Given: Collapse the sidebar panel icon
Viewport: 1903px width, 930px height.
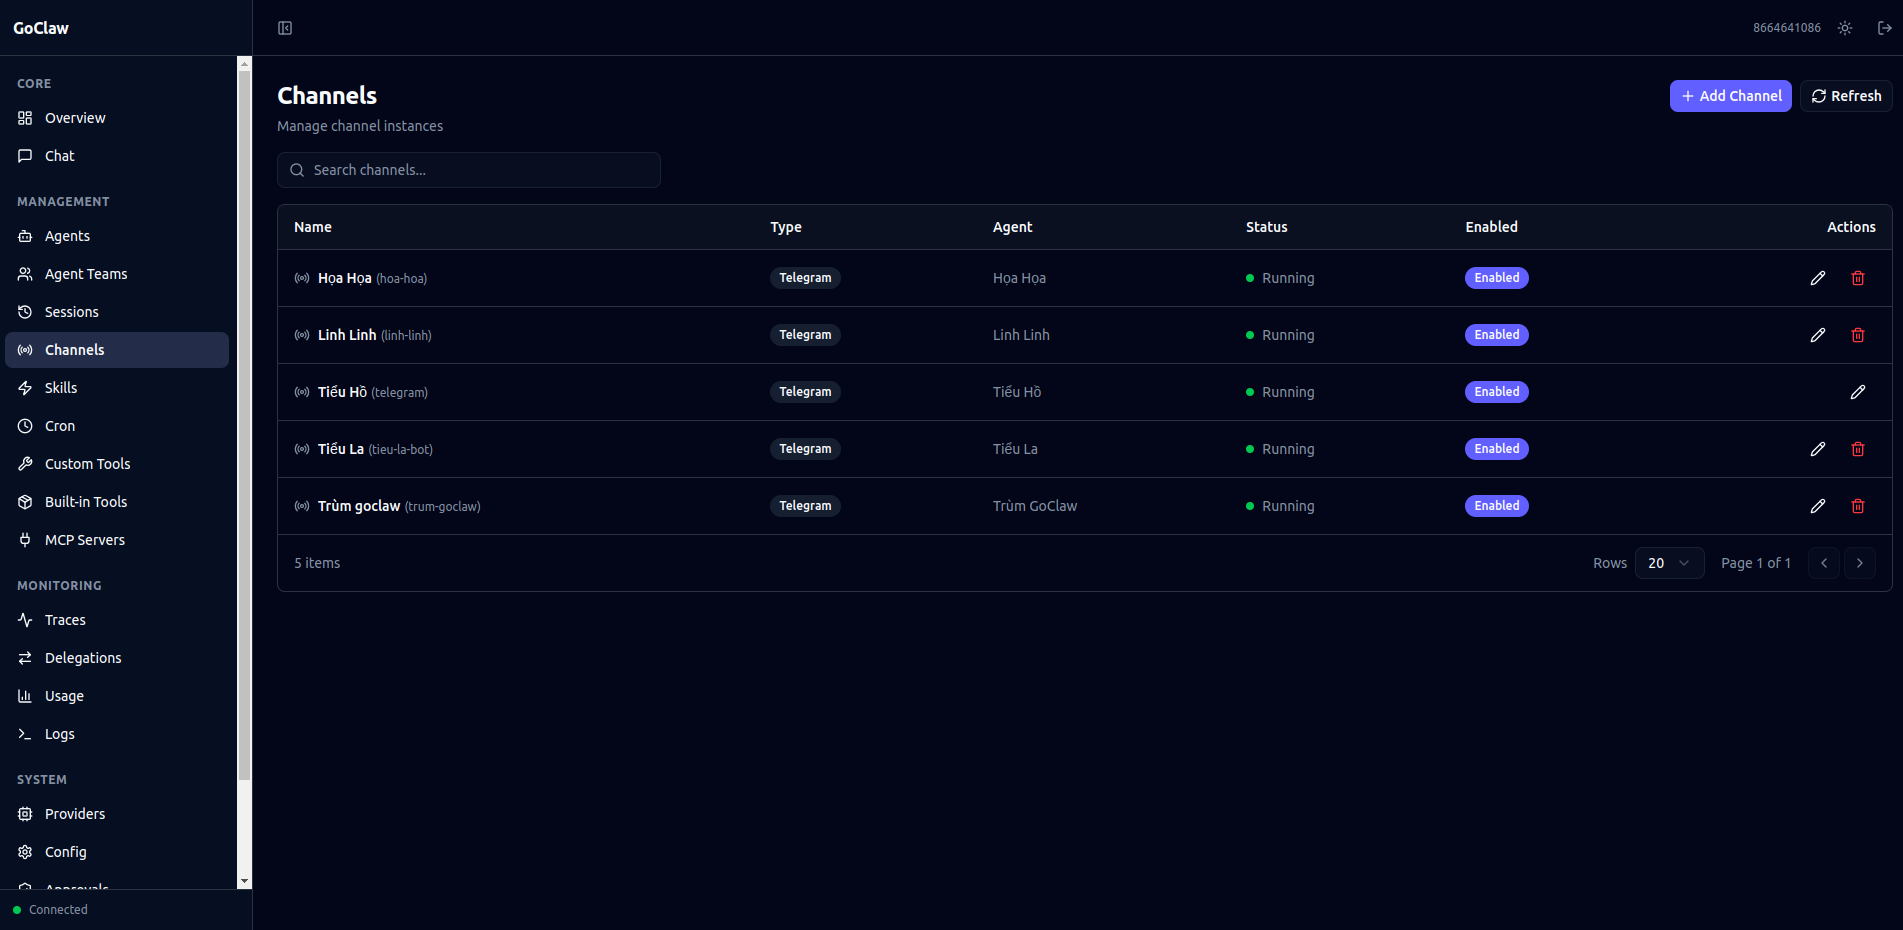Looking at the screenshot, I should click(285, 28).
